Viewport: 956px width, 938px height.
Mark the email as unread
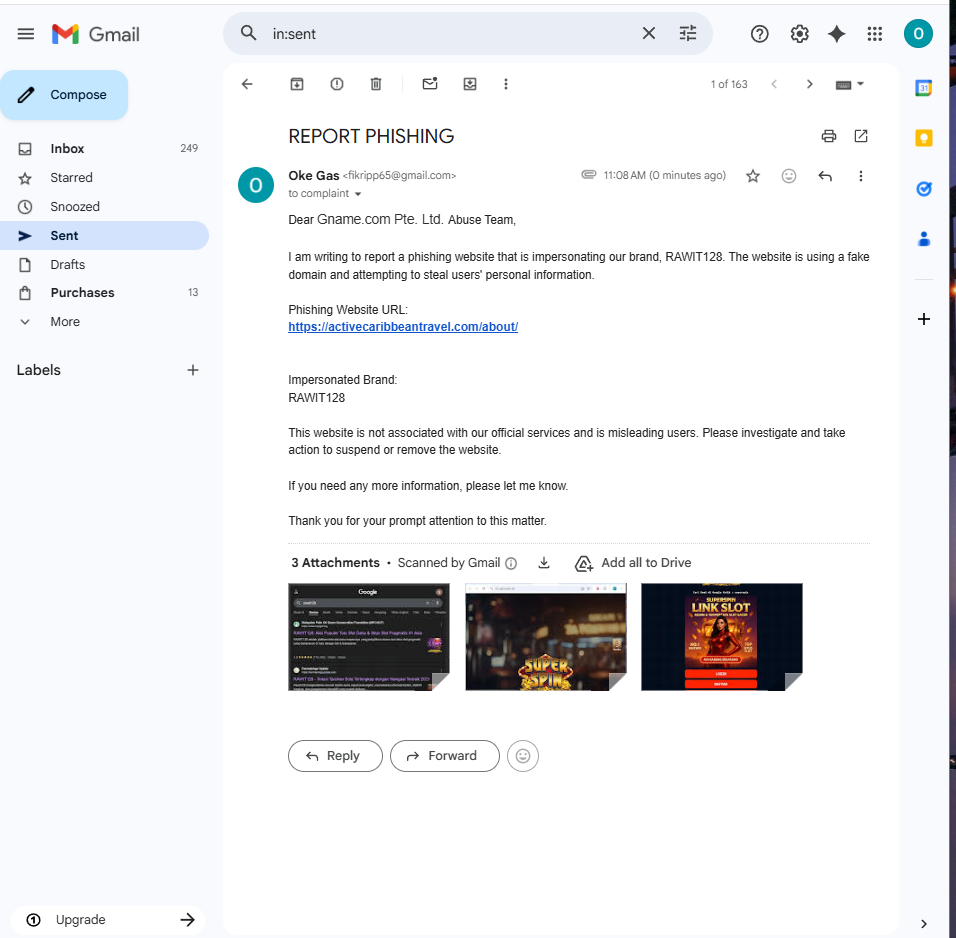[x=430, y=84]
